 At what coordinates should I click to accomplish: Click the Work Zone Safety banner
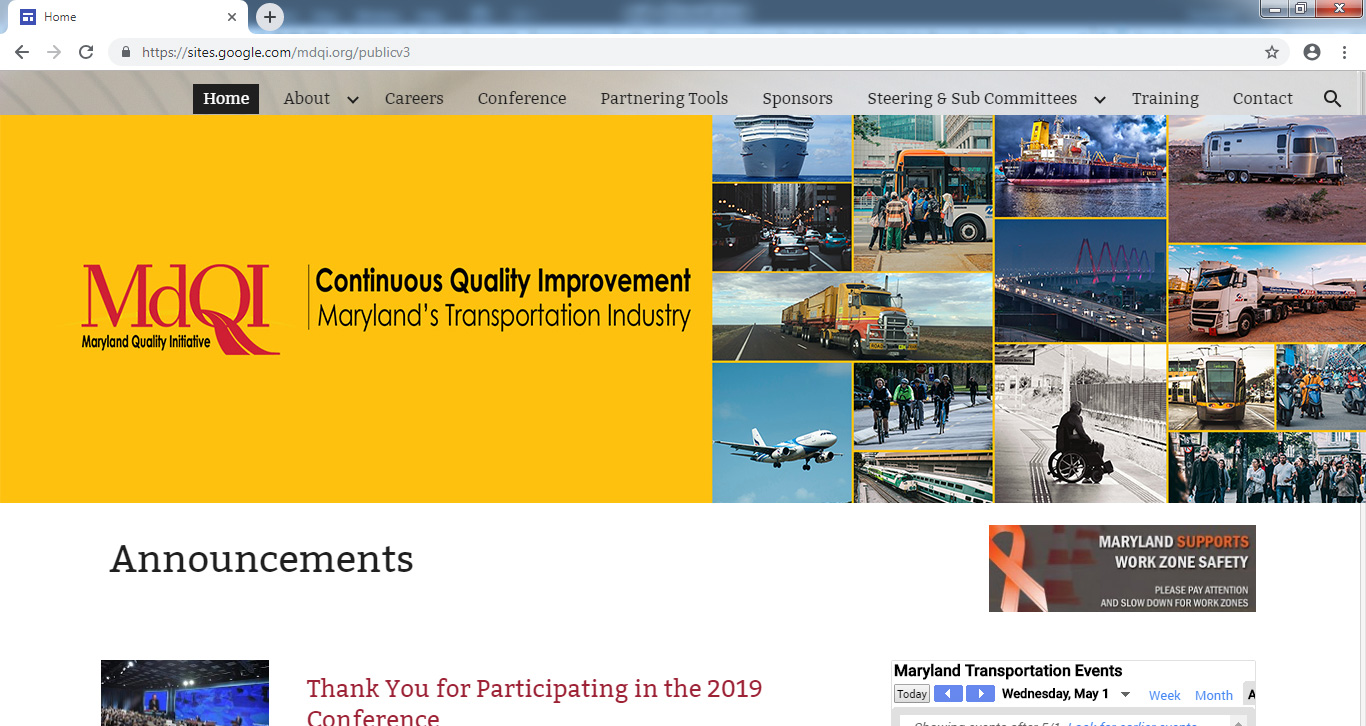pos(1122,568)
